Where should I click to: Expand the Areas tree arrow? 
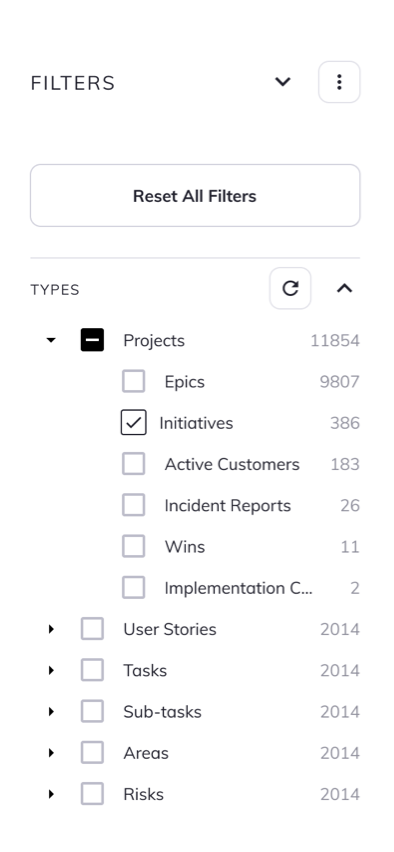click(x=51, y=753)
